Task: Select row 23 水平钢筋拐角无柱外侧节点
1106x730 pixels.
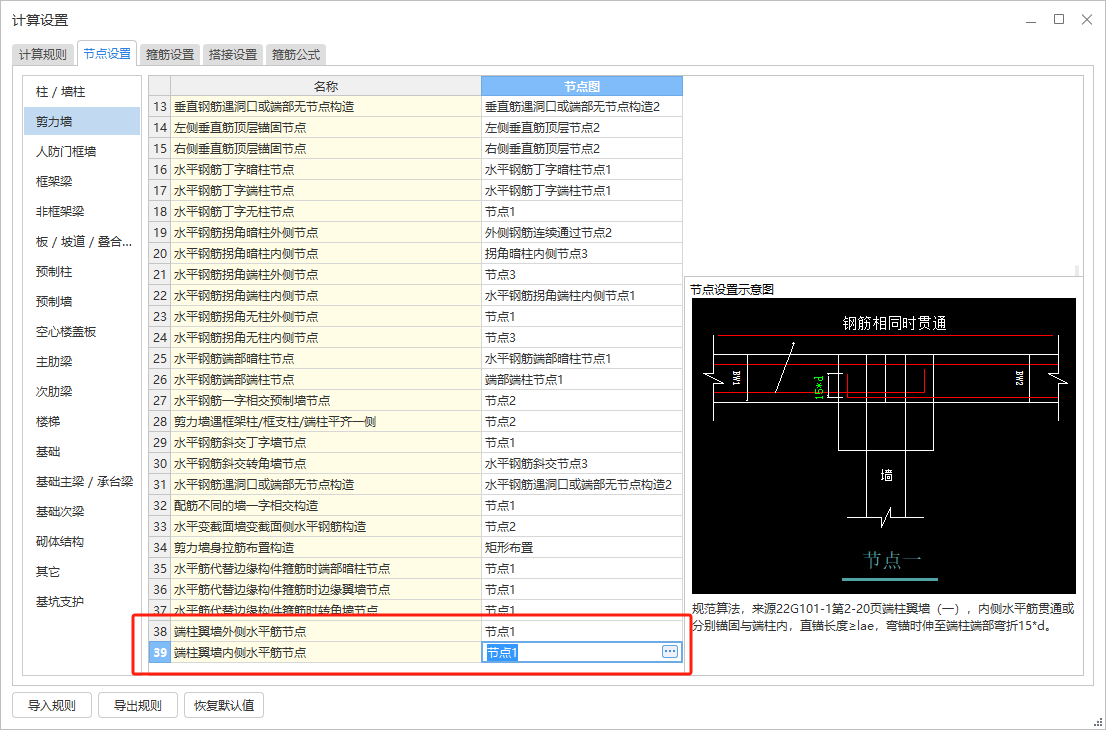Action: coord(326,317)
